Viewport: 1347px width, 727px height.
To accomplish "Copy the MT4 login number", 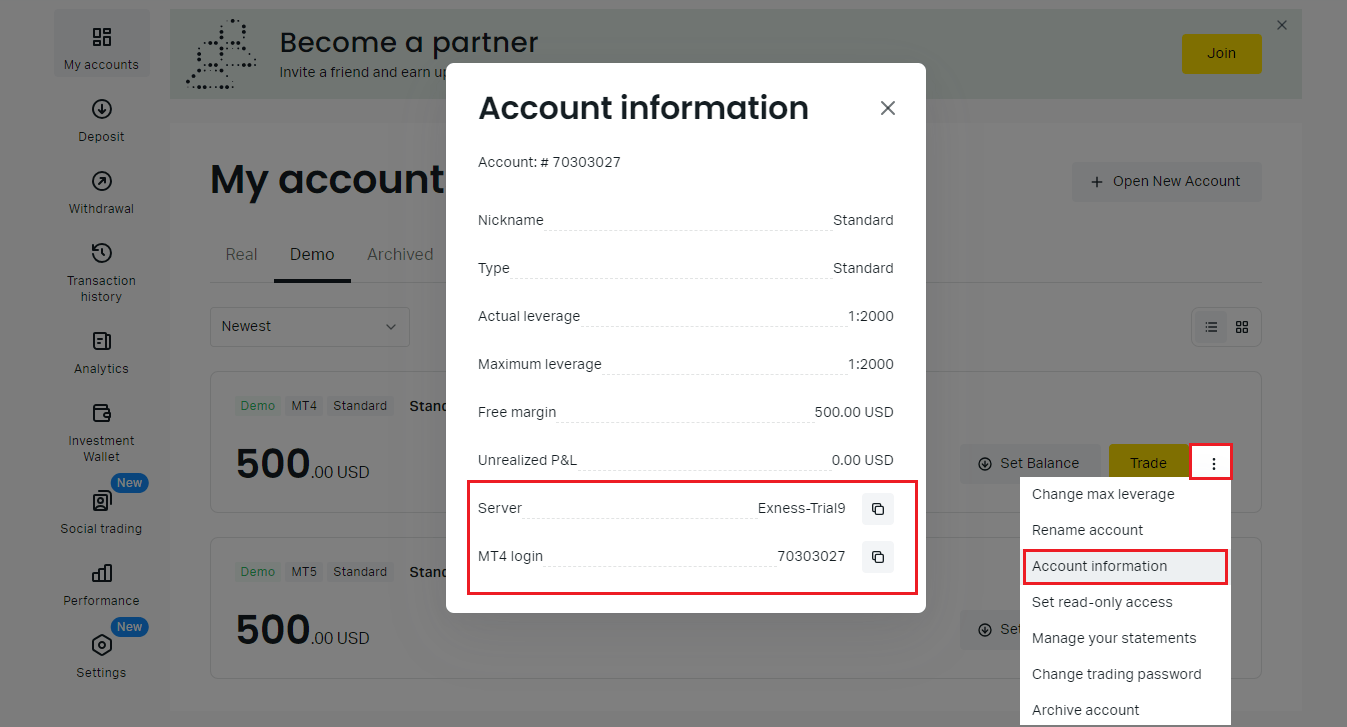I will (x=877, y=556).
